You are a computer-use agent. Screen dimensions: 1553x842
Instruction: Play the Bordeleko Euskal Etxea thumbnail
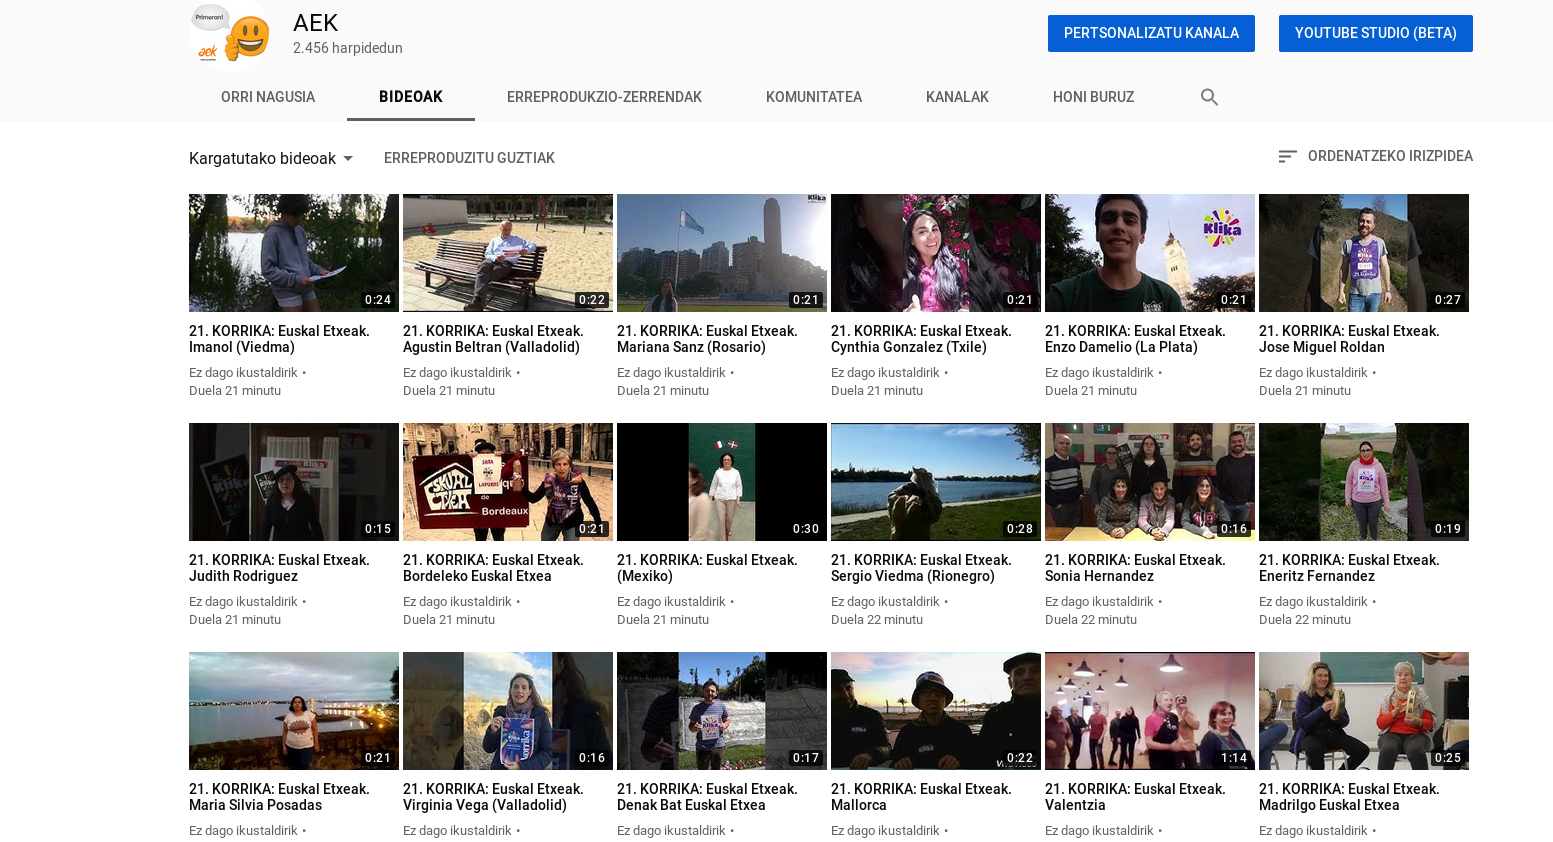tap(508, 482)
